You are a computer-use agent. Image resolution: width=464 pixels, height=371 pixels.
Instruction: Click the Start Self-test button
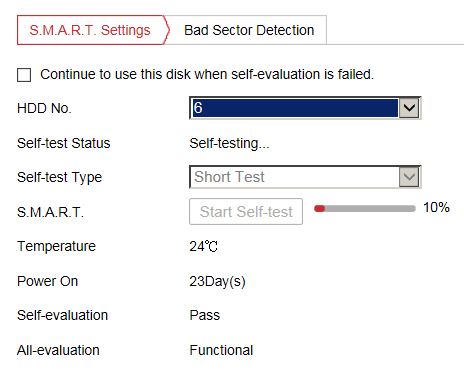tap(246, 212)
